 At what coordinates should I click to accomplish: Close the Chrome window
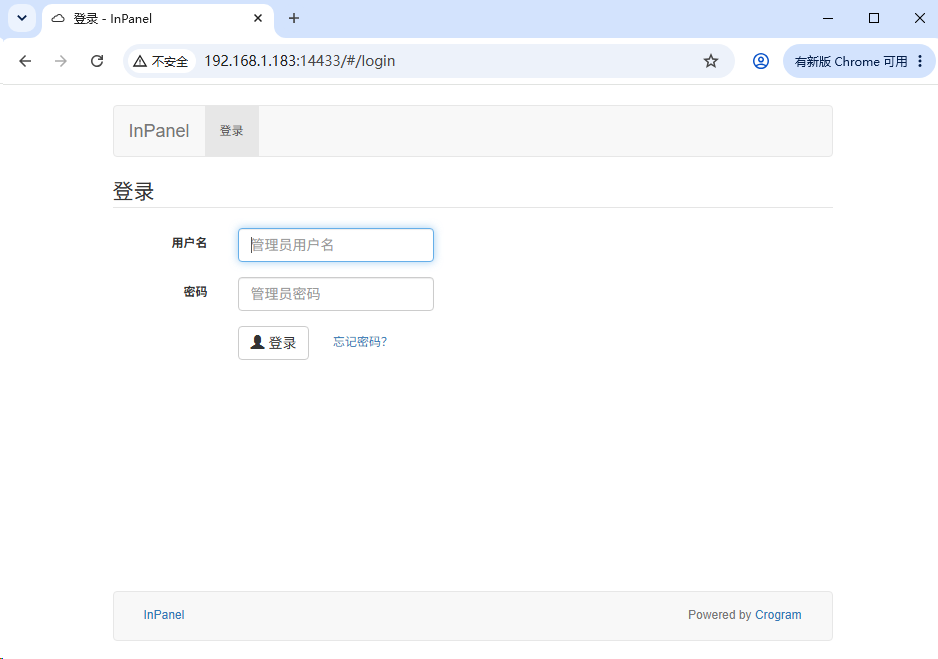(x=920, y=19)
